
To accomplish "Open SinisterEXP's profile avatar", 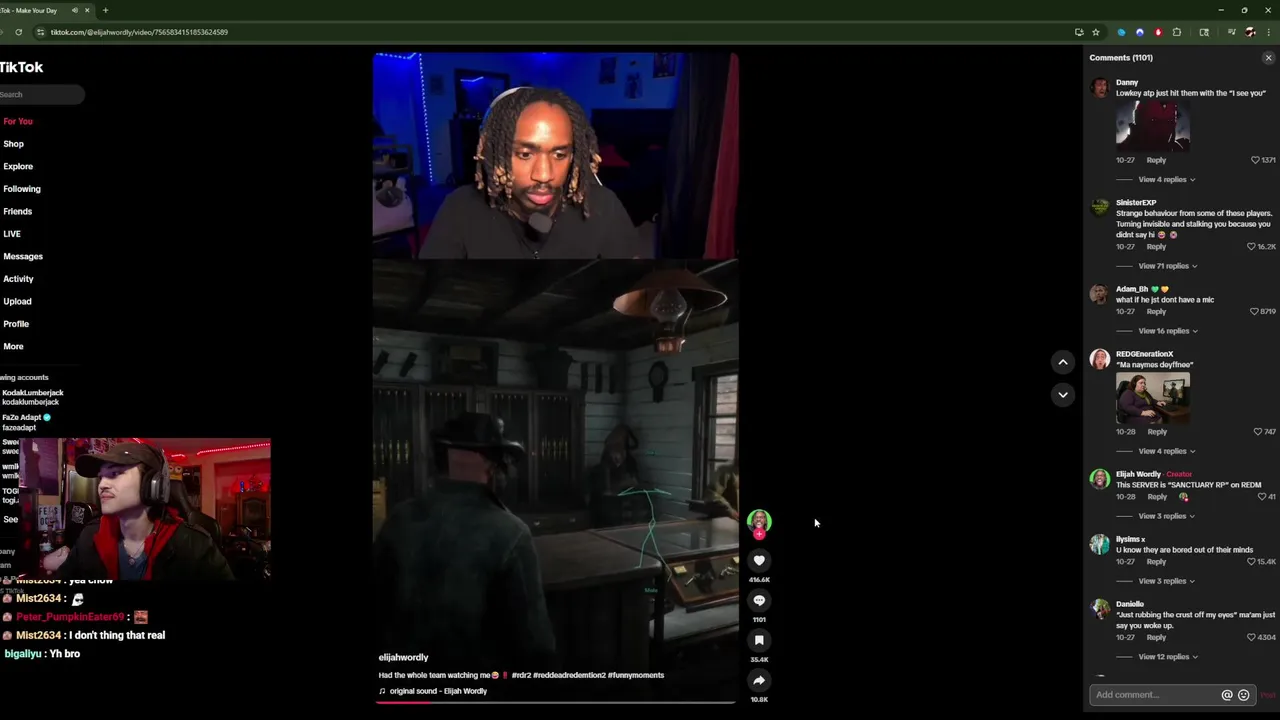I will [1100, 208].
